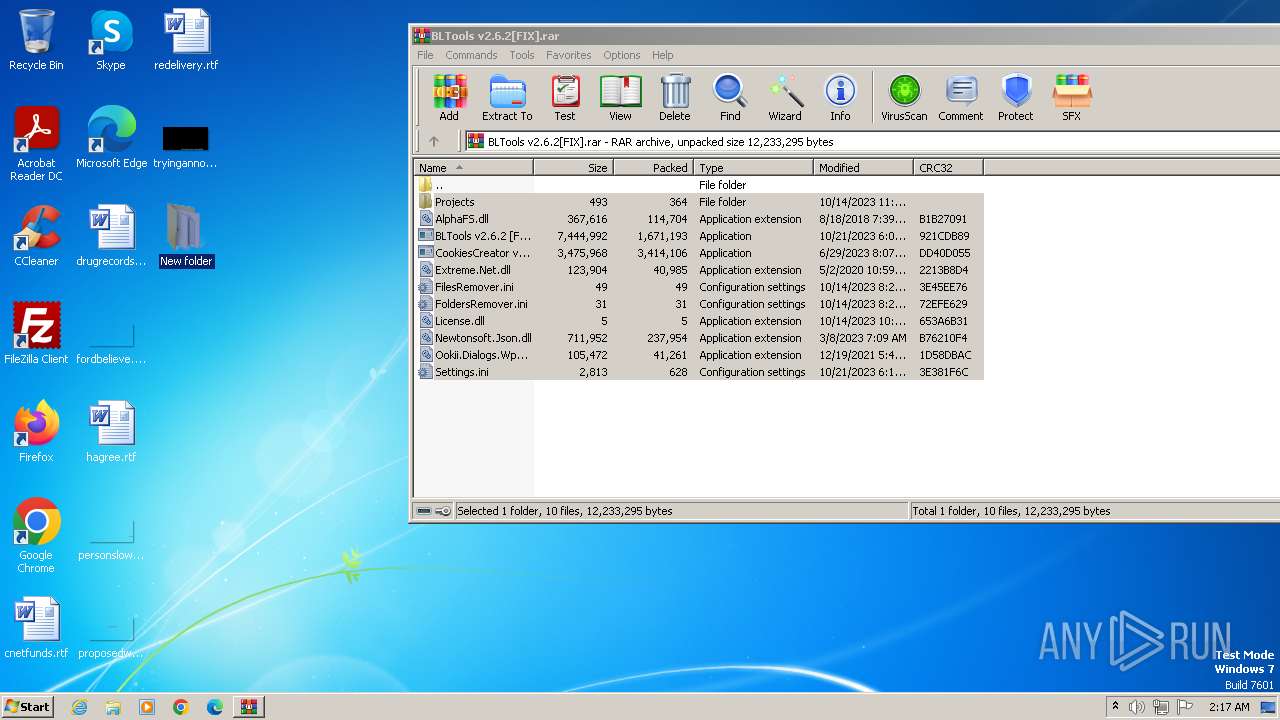
Task: Select the FoldersRemover.ini file
Action: pos(698,304)
